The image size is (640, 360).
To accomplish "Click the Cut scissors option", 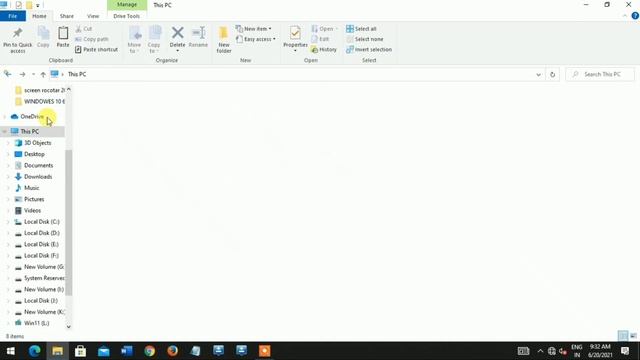I will click(x=84, y=29).
